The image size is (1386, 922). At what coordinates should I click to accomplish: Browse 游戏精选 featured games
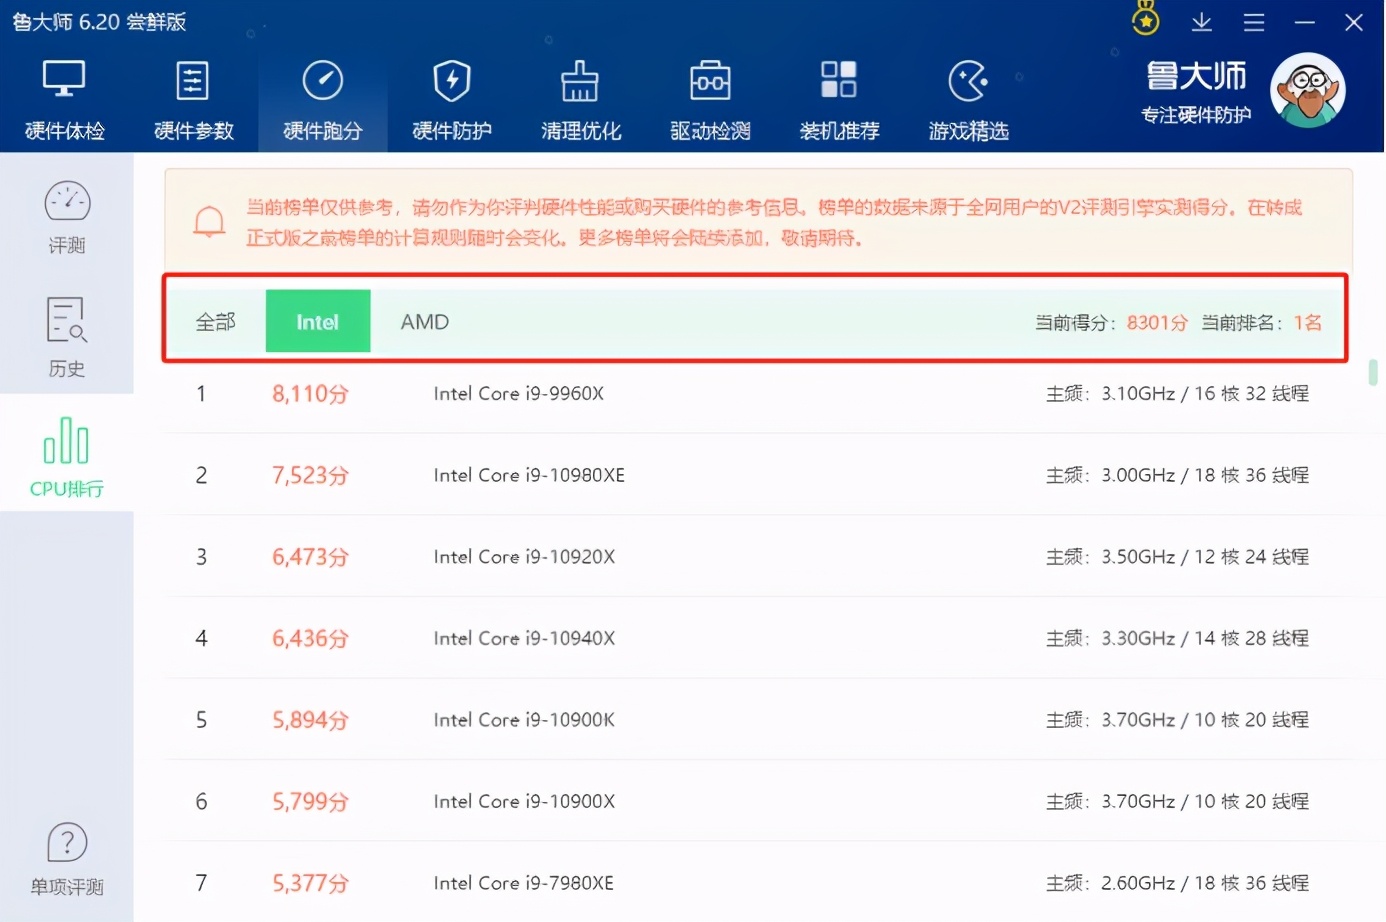pos(967,98)
